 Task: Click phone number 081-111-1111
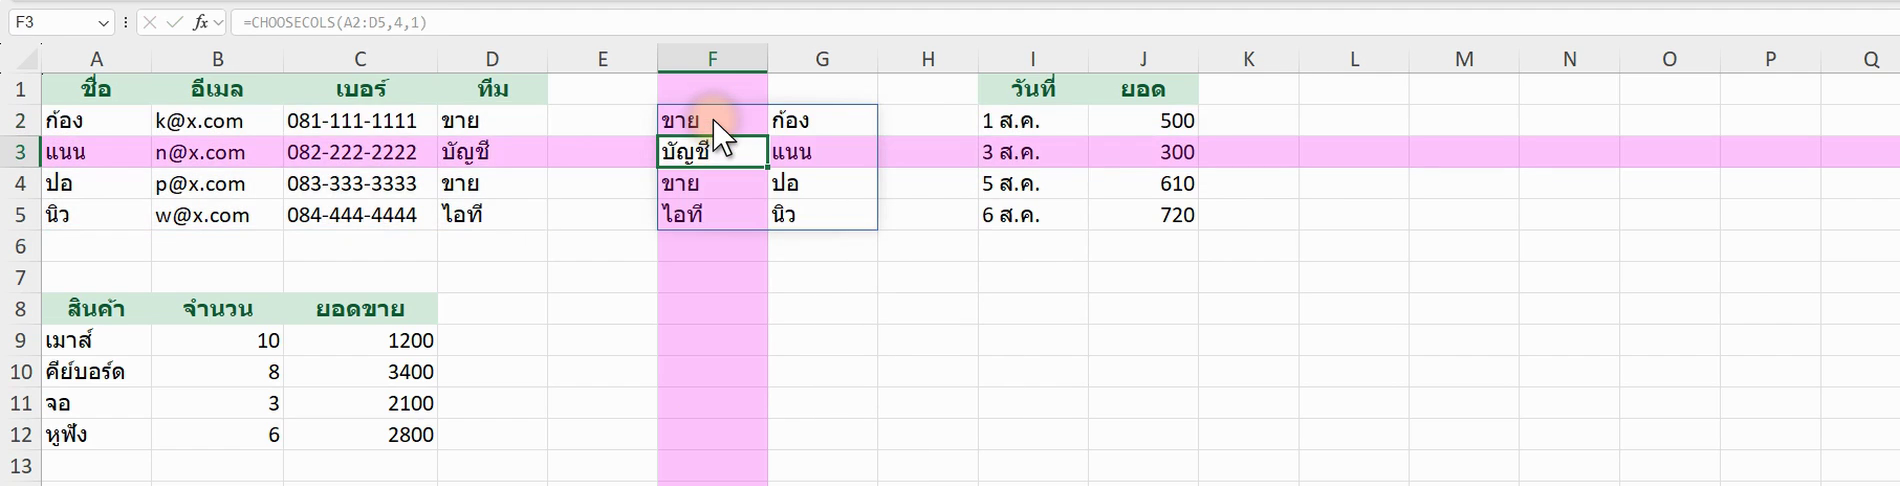360,121
